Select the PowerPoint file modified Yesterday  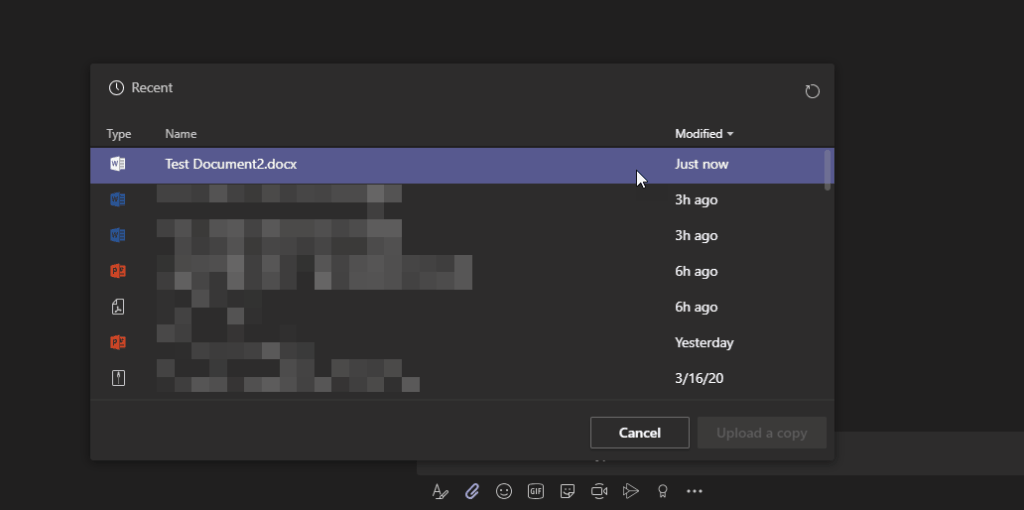pos(400,343)
